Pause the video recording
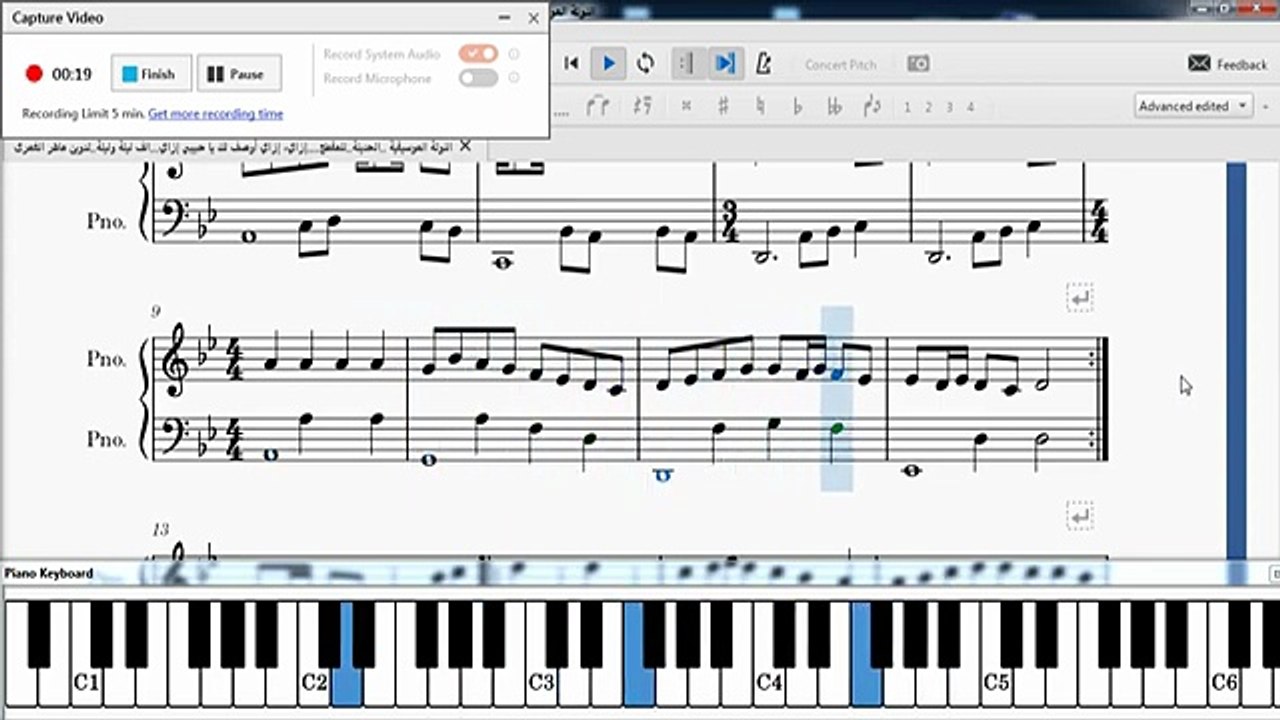Screen dimensions: 1280x720 (239, 74)
